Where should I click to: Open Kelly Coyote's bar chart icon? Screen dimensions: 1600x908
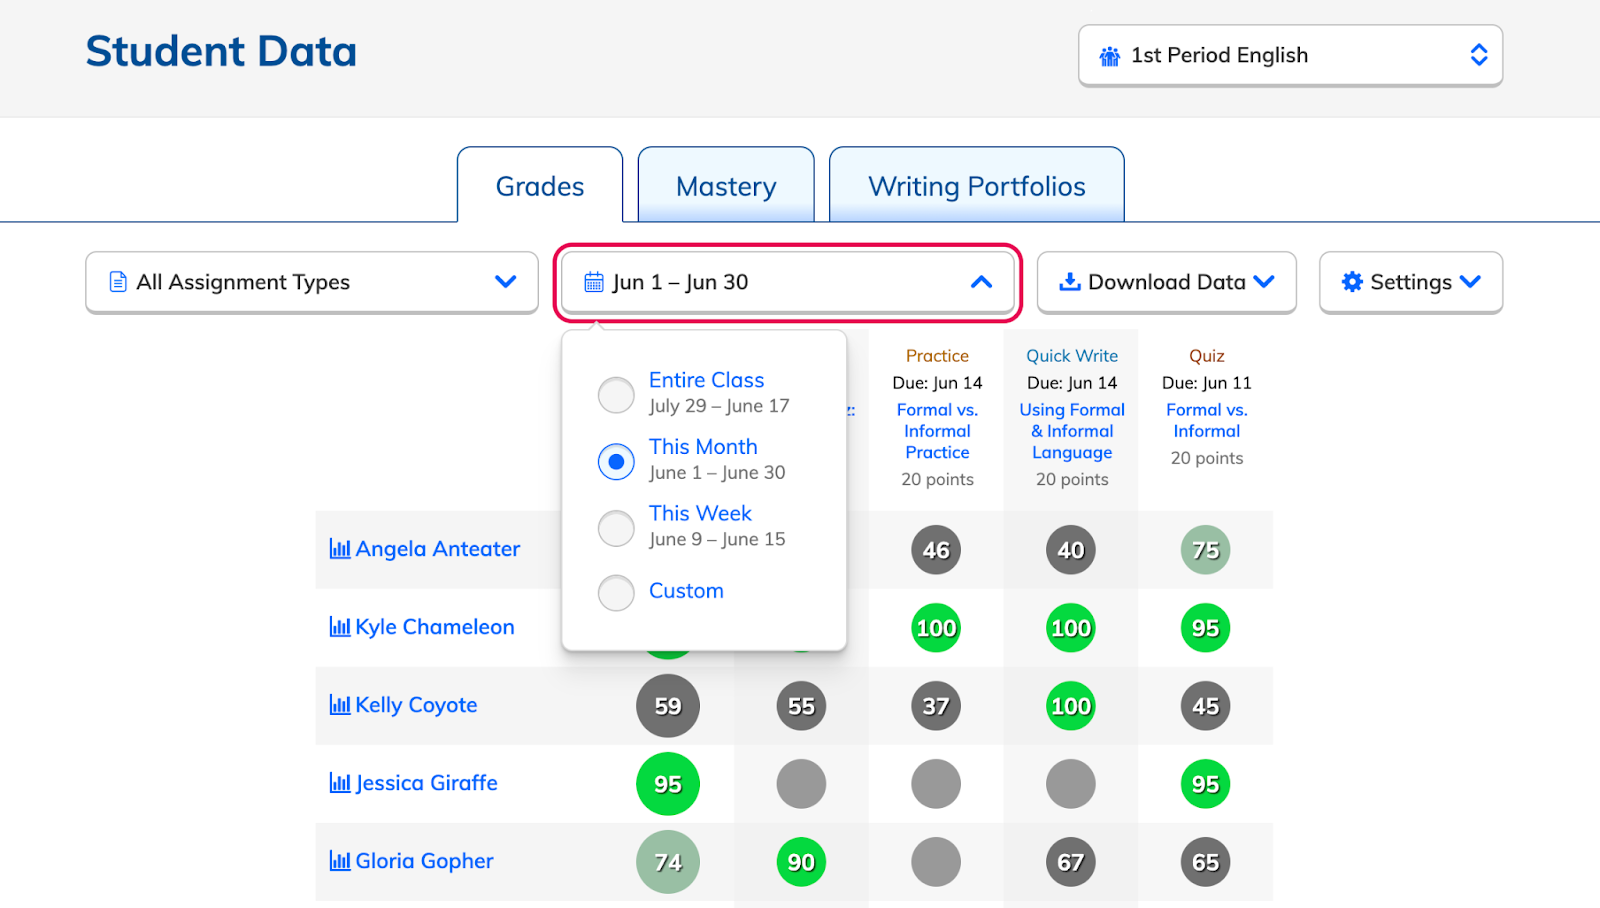pos(340,705)
